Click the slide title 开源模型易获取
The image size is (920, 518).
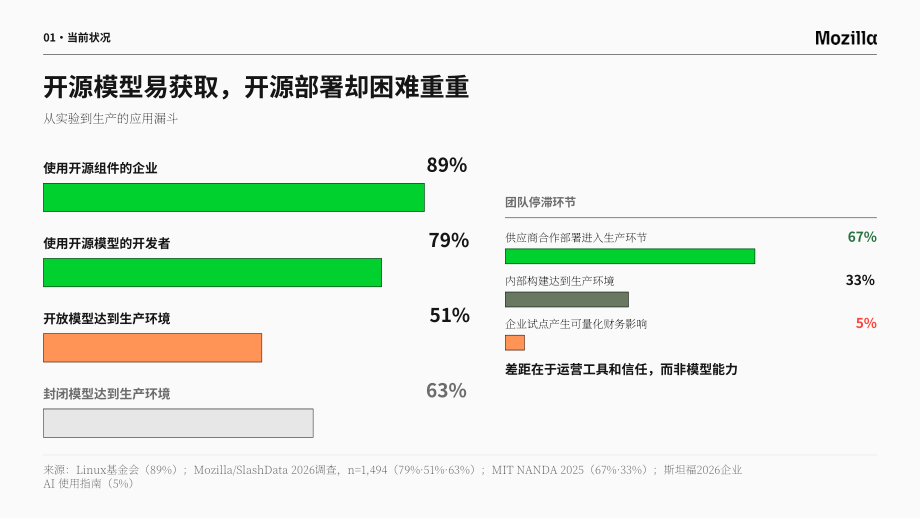[x=256, y=87]
